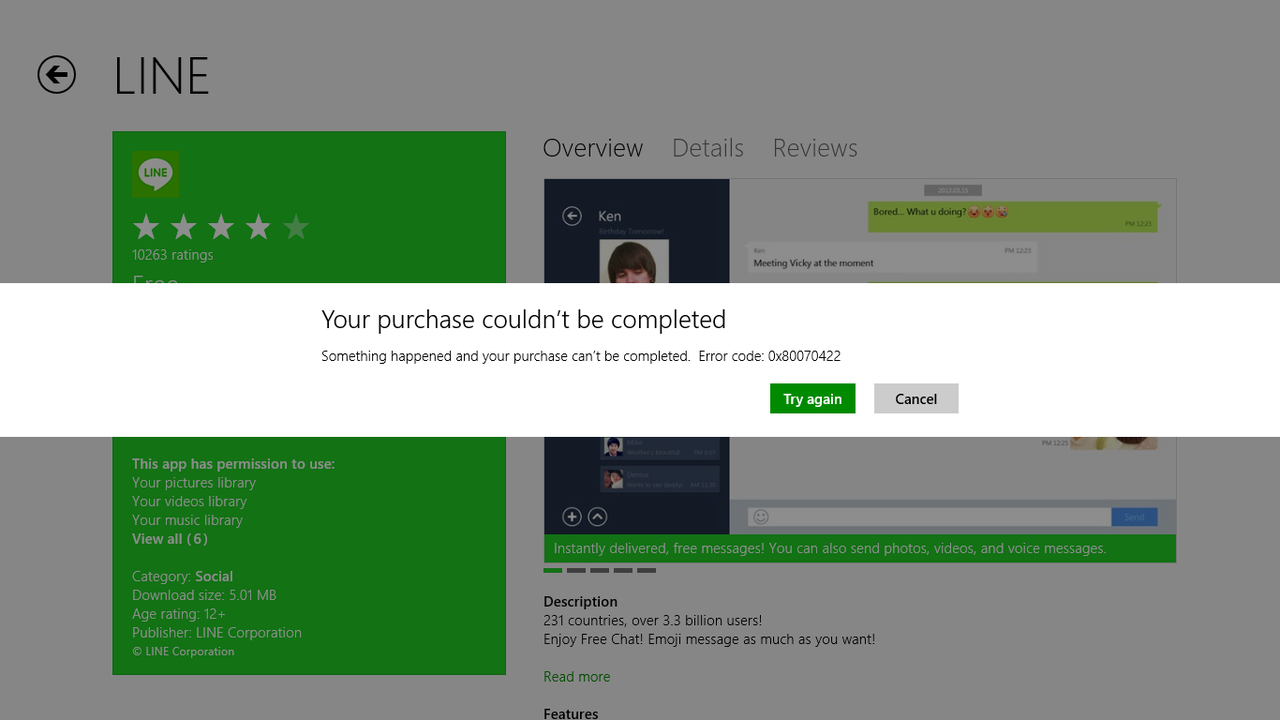Click the plus icon in the screenshot
This screenshot has height=720, width=1280.
point(572,517)
